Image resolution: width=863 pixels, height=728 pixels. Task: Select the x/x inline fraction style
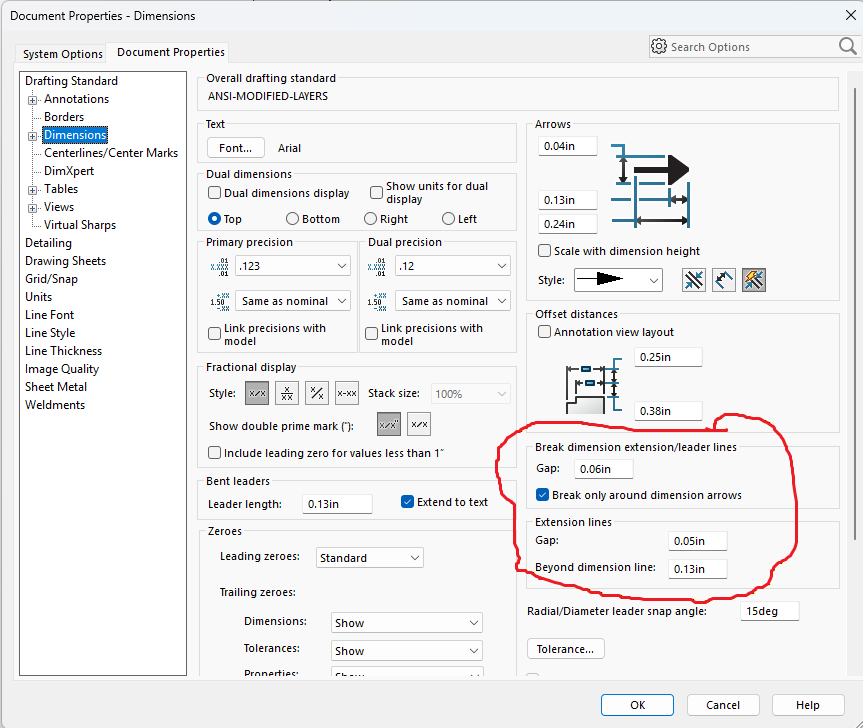[257, 394]
